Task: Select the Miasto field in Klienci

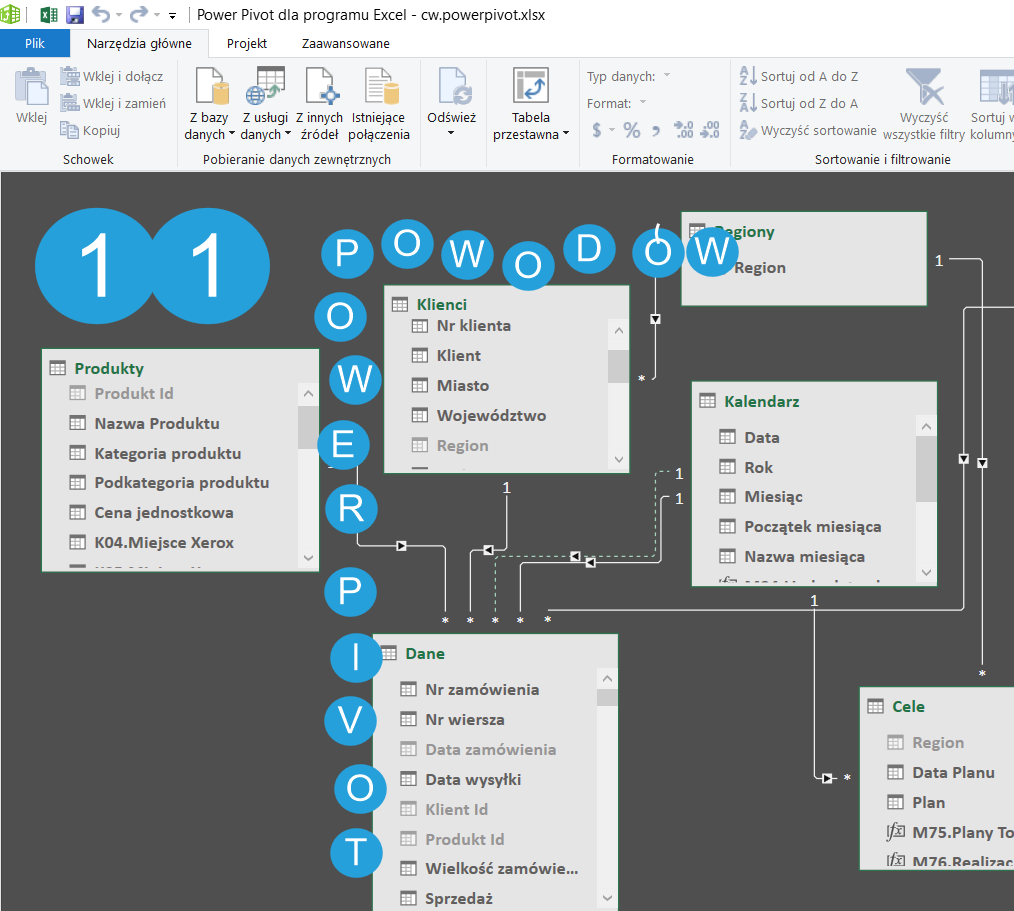Action: pyautogui.click(x=462, y=385)
